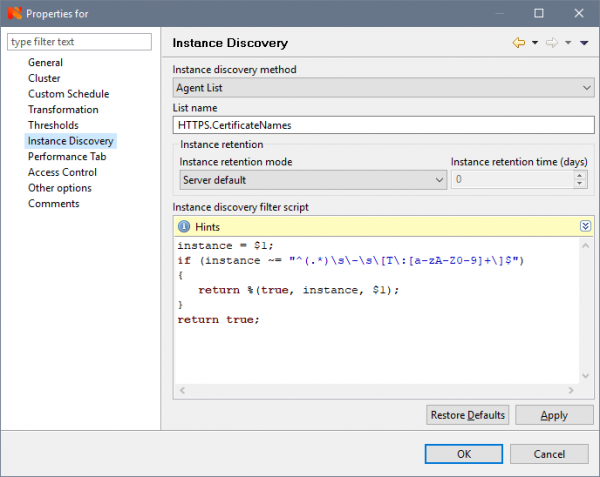This screenshot has height=477, width=600.
Task: Click the Apply button
Action: click(553, 415)
